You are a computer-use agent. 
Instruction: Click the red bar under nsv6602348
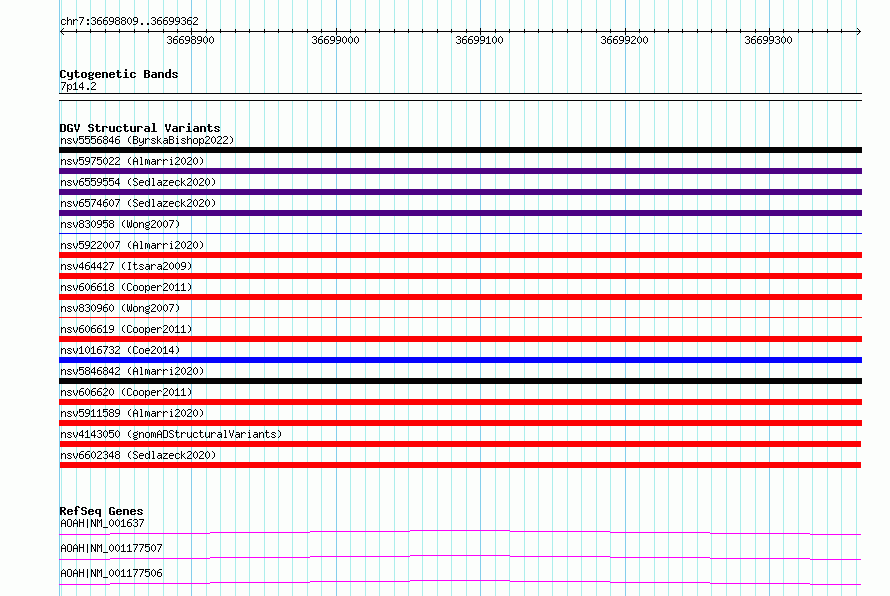pyautogui.click(x=460, y=465)
